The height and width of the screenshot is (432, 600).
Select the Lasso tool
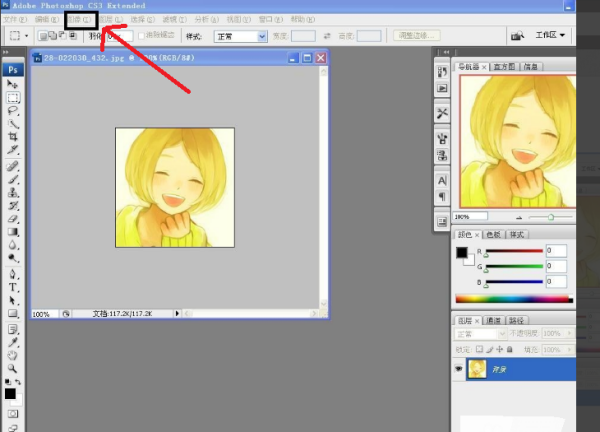(x=13, y=111)
